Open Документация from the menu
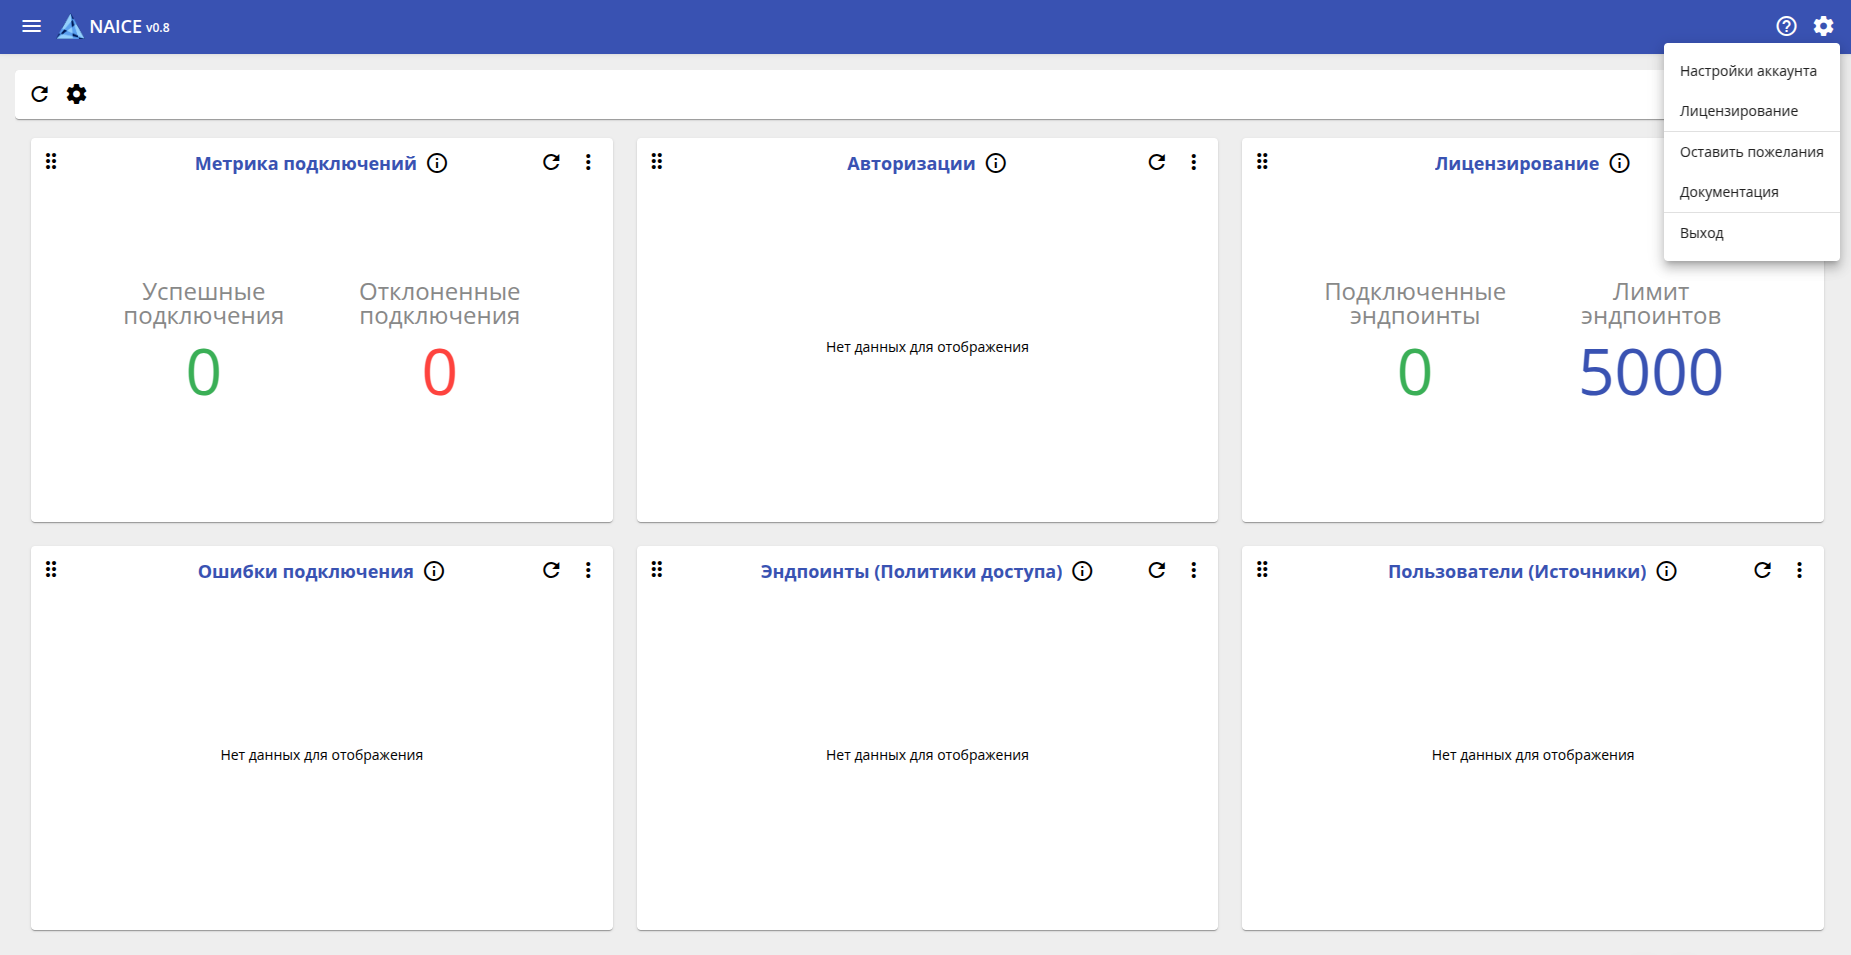This screenshot has width=1851, height=955. 1729,192
